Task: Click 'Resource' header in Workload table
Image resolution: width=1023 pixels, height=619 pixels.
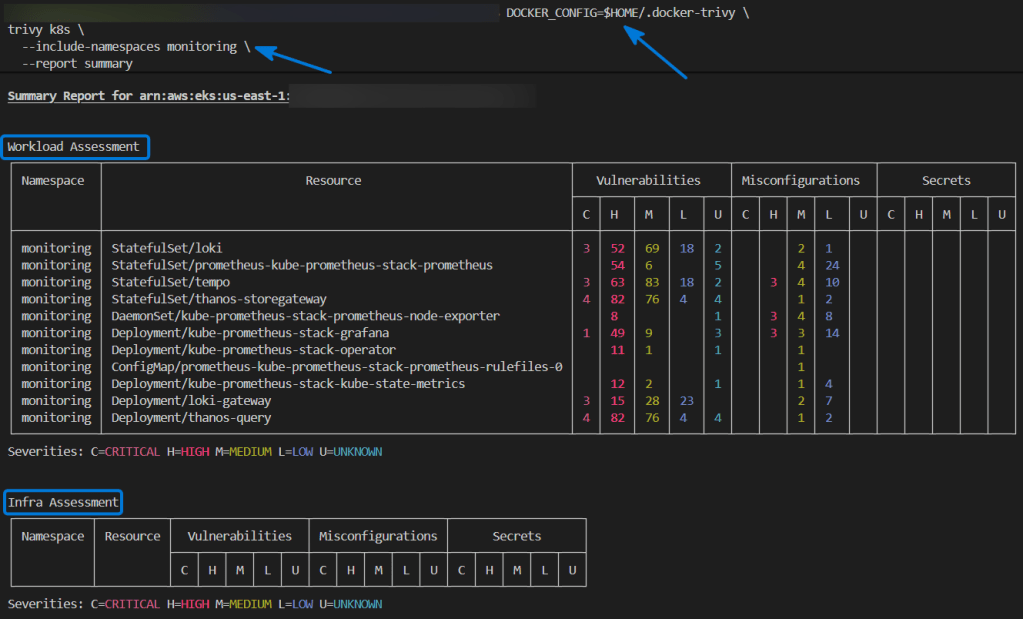Action: click(333, 181)
